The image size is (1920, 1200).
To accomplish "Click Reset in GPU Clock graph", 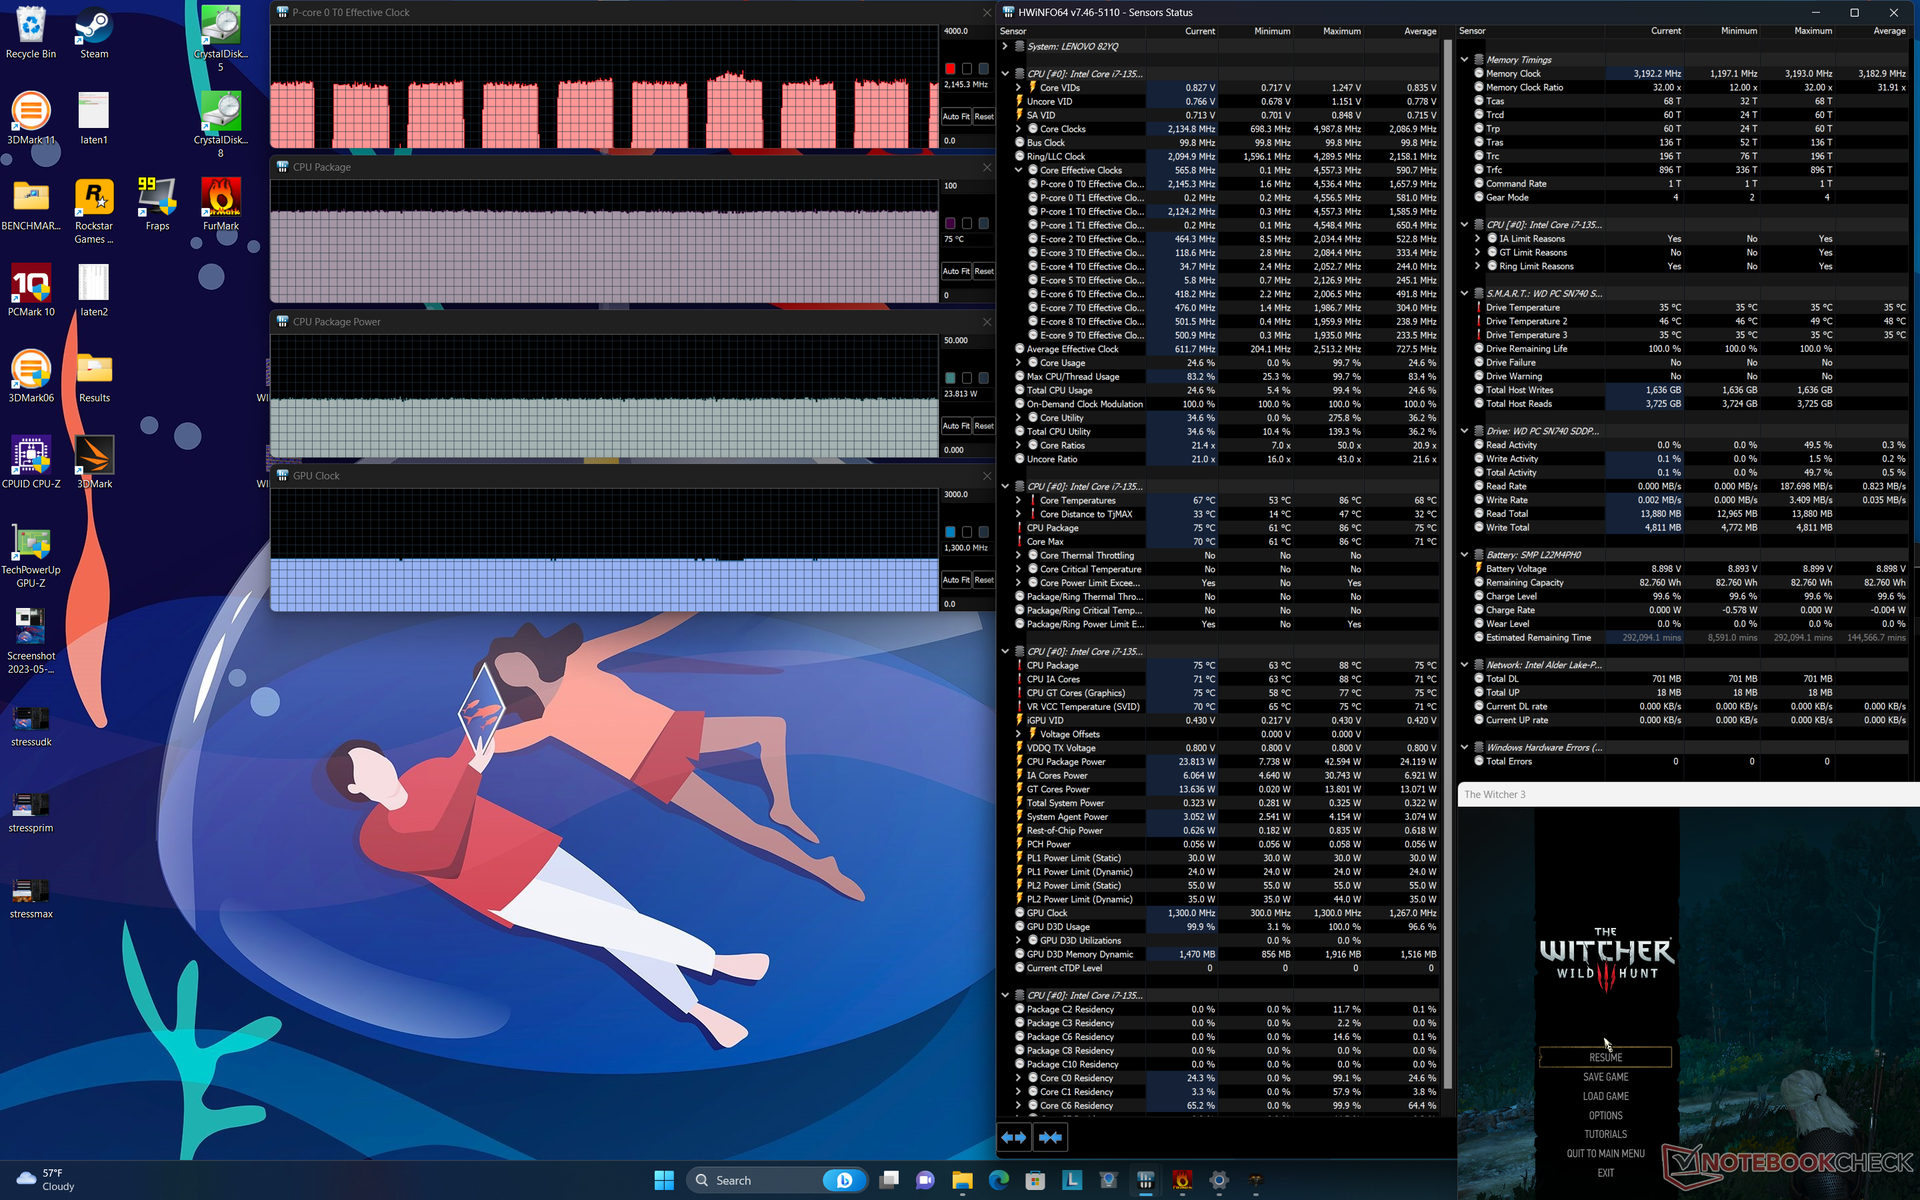I will (984, 580).
